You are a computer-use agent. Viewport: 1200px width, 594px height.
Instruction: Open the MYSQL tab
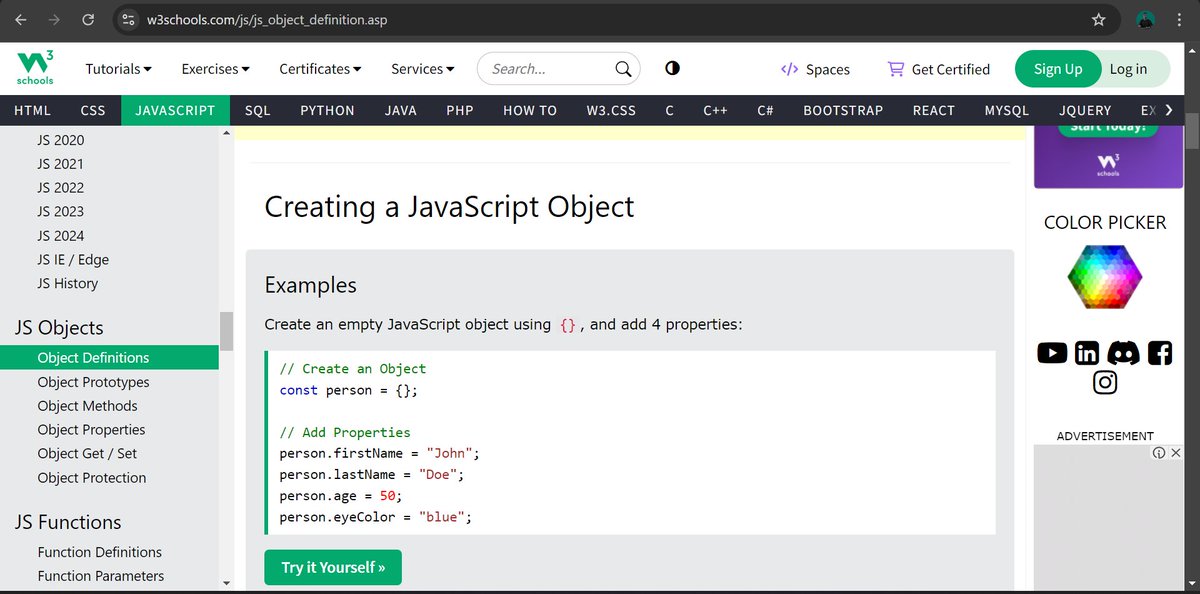click(x=1007, y=110)
